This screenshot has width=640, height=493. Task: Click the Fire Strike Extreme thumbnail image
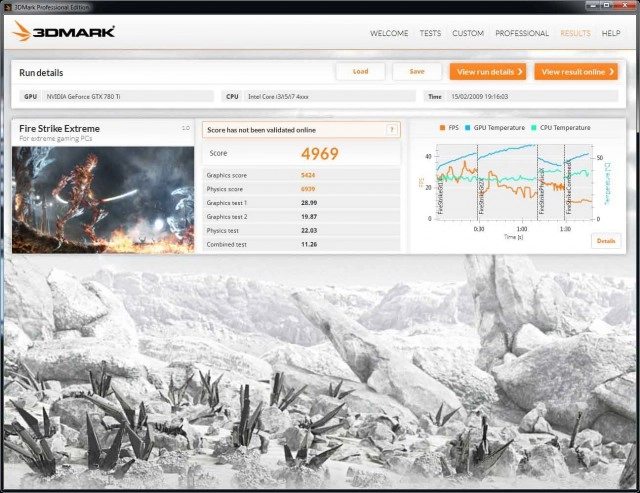103,200
